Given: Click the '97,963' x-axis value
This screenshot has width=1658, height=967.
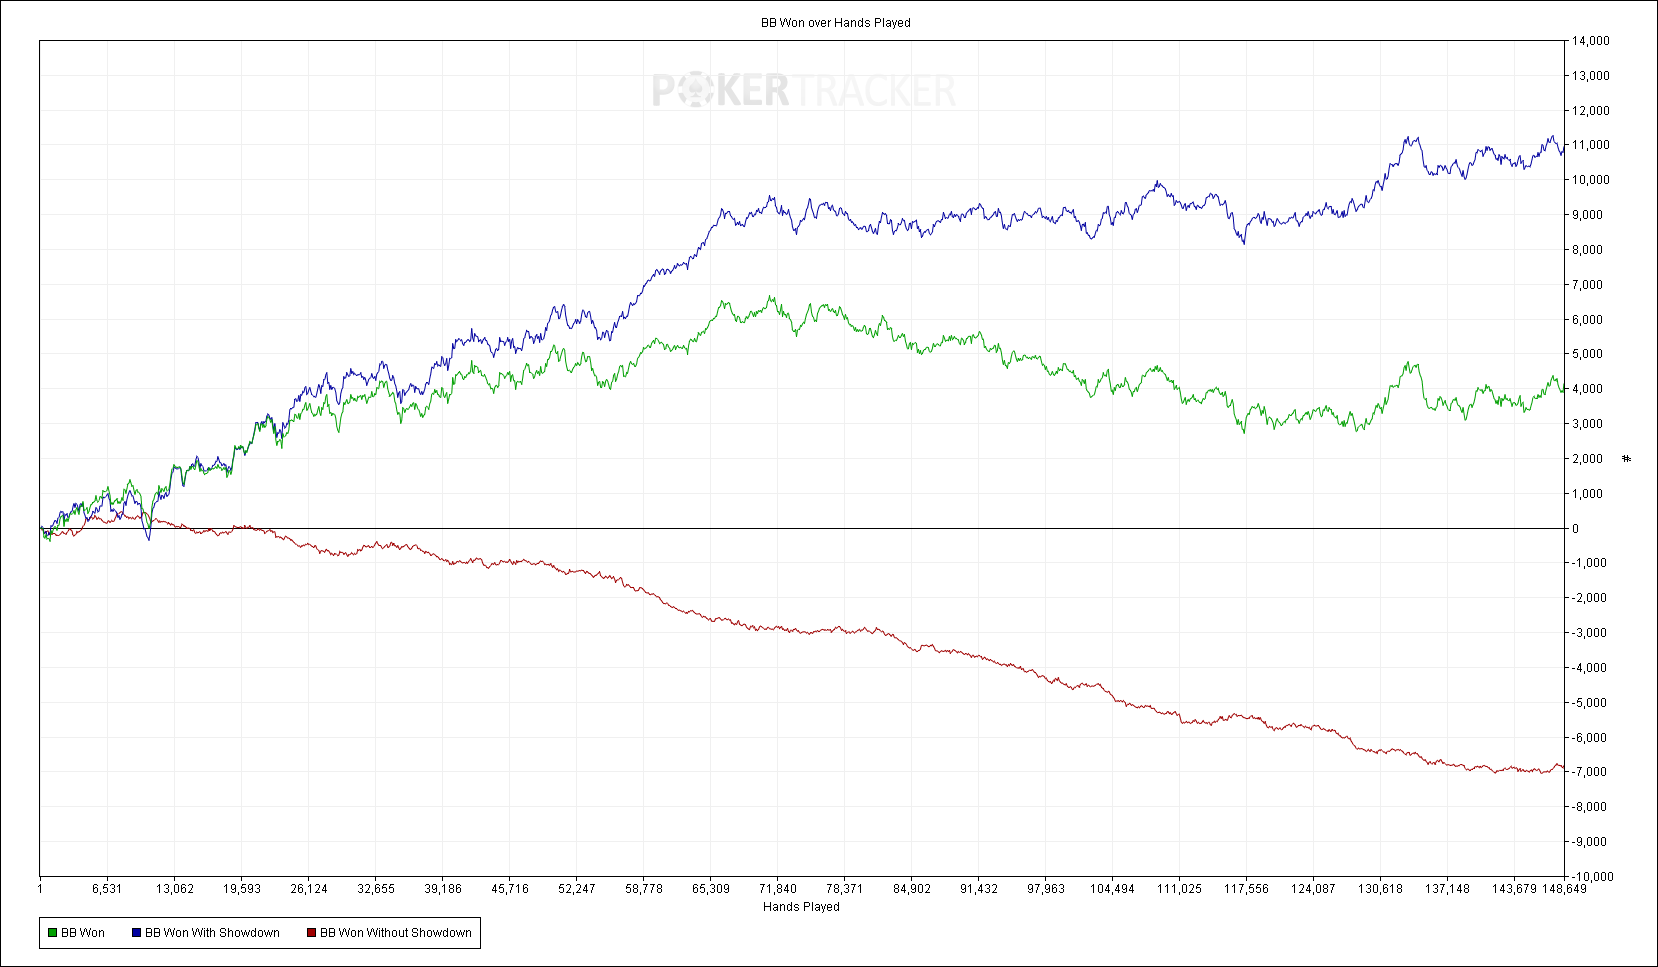Looking at the screenshot, I should click(x=1046, y=889).
